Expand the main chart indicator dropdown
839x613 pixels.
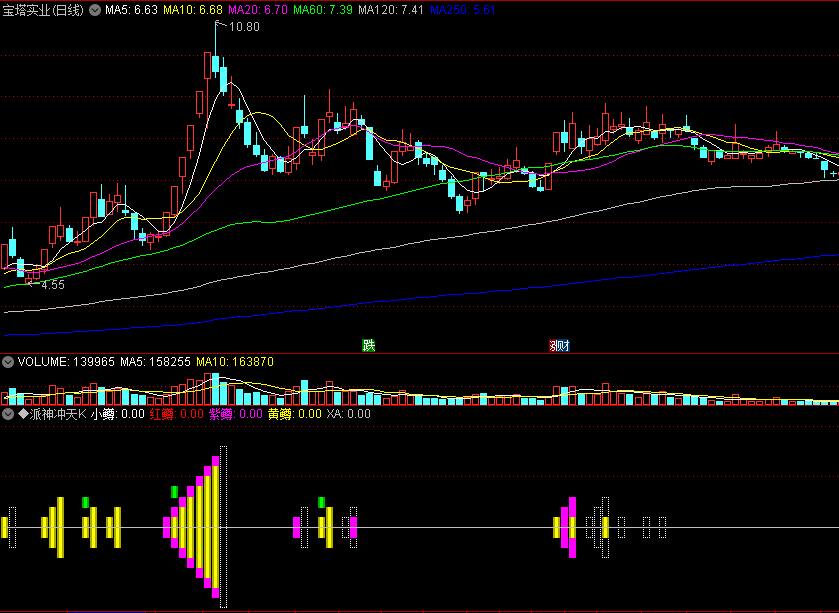(x=95, y=10)
